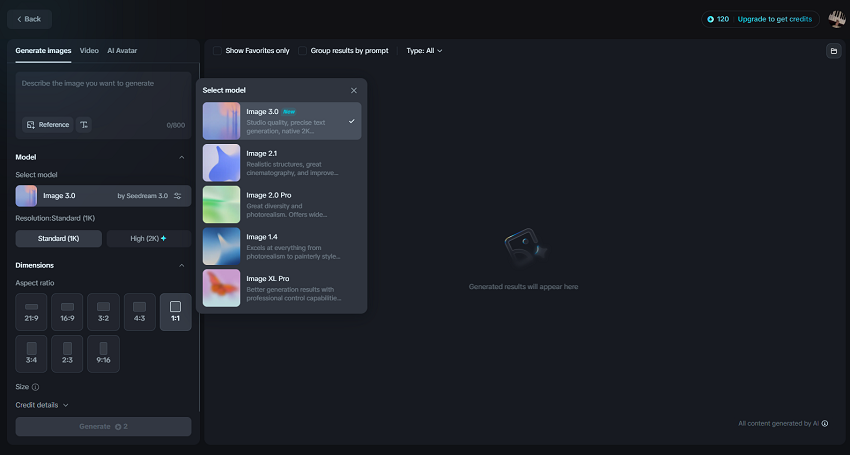Viewport: 850px width, 455px height.
Task: Enable Show Favorites only checkbox
Action: pos(217,50)
